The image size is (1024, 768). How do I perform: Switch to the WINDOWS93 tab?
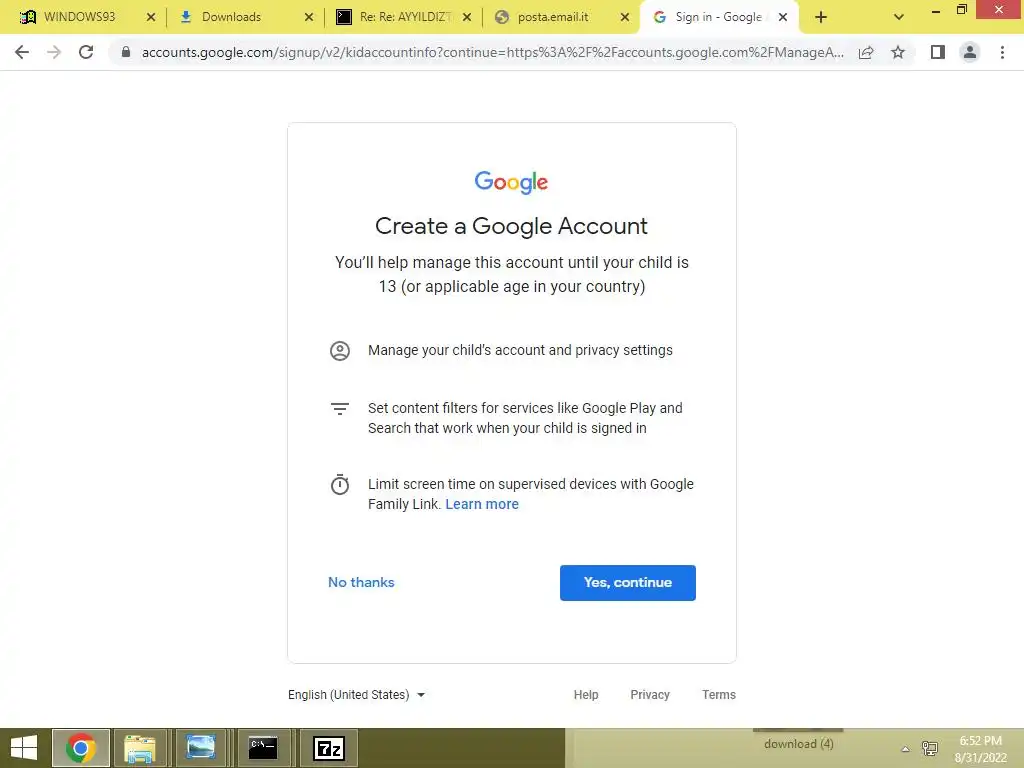(79, 17)
